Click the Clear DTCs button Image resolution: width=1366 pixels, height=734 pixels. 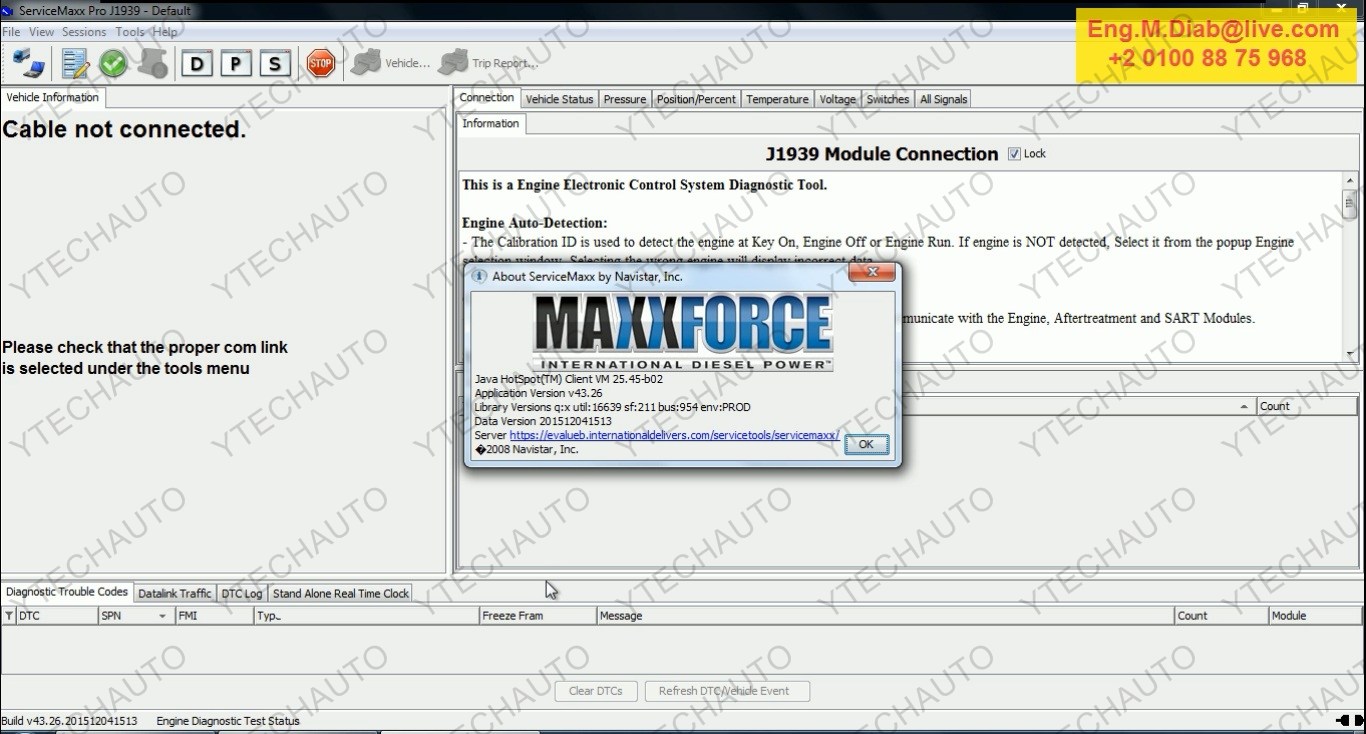[596, 691]
